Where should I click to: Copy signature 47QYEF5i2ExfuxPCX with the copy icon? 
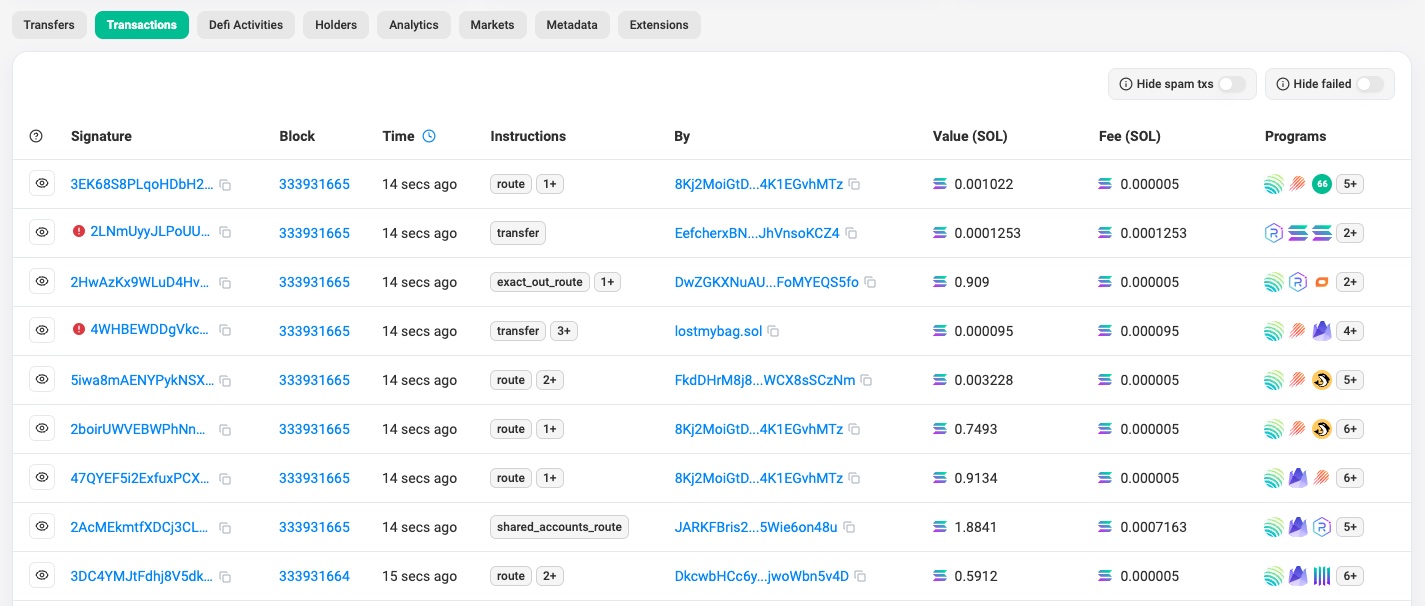pyautogui.click(x=225, y=479)
